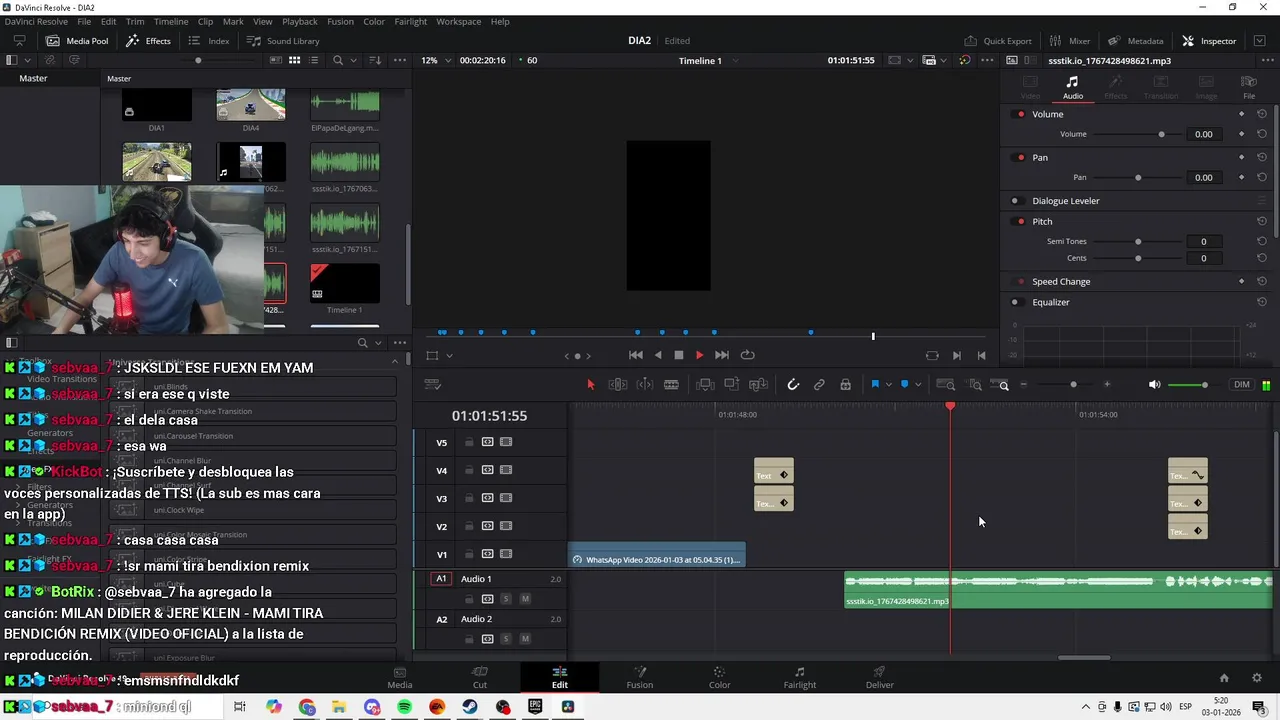Open viewer zoom 12% dropdown
This screenshot has width=1280, height=720.
point(434,60)
